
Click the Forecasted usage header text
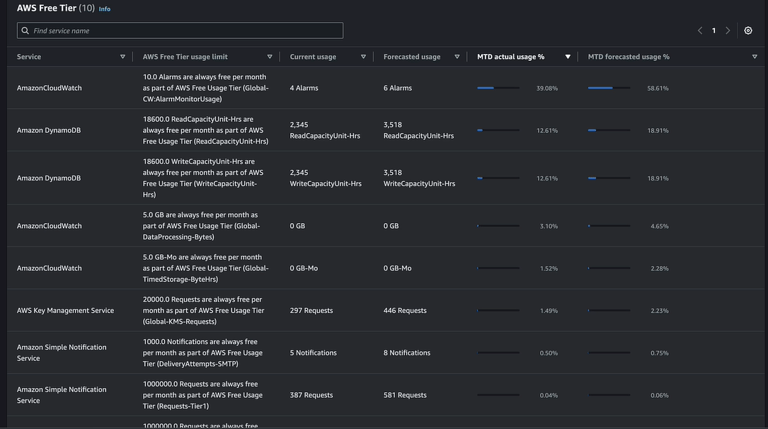coord(411,57)
